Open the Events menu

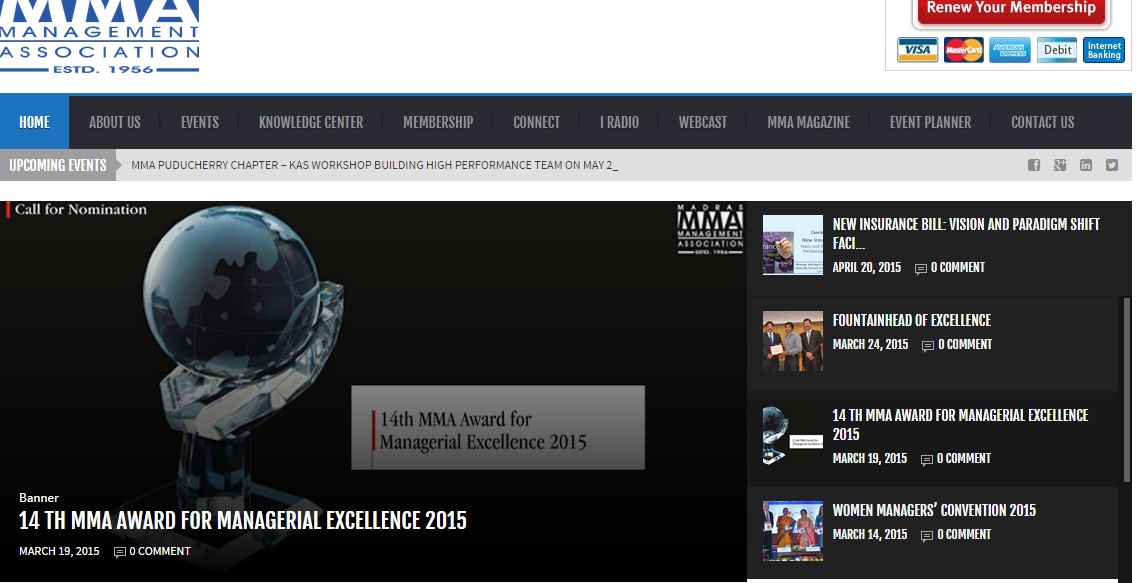pos(199,122)
